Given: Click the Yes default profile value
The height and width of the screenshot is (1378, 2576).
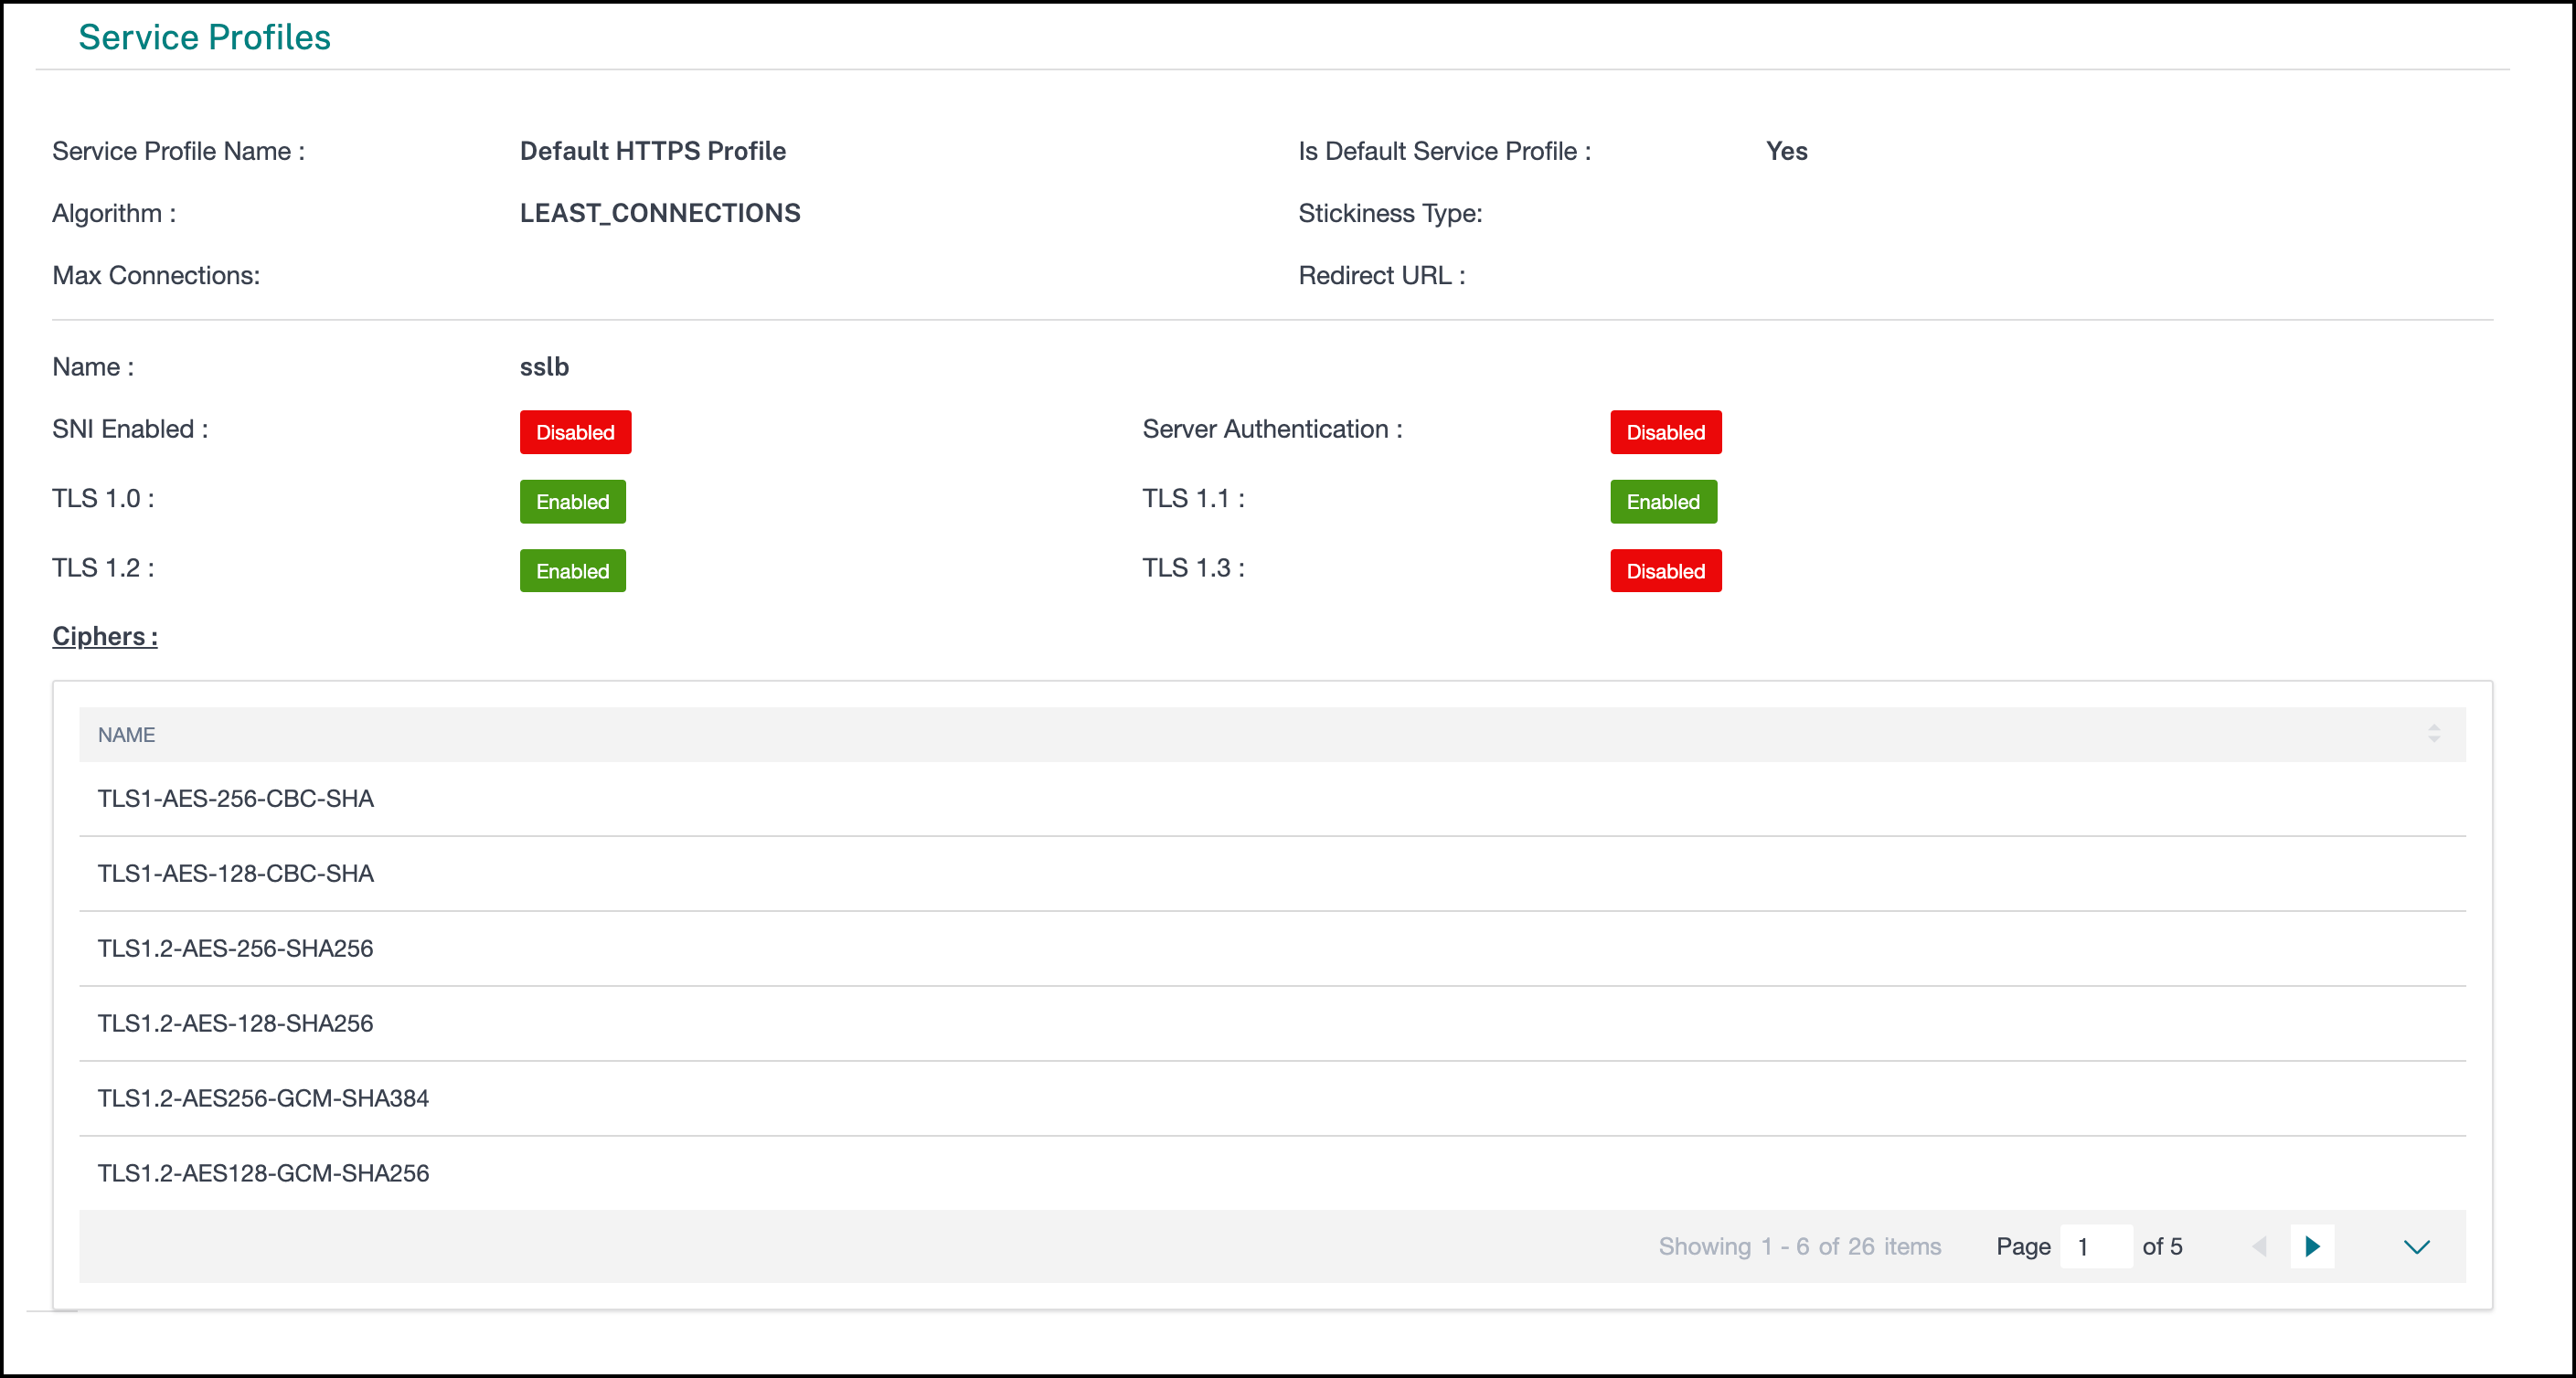Looking at the screenshot, I should (x=1786, y=151).
